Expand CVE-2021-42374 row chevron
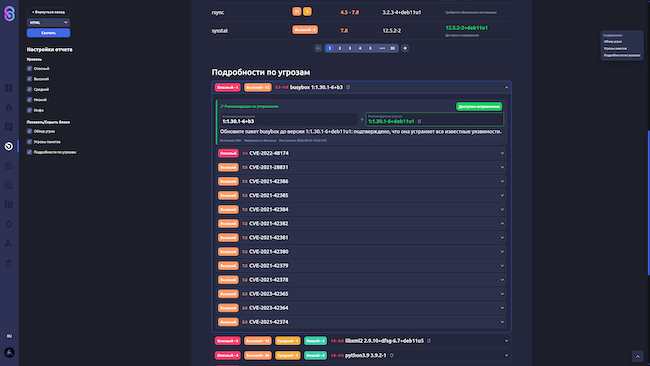Viewport: 650px width, 366px height. pyautogui.click(x=502, y=322)
